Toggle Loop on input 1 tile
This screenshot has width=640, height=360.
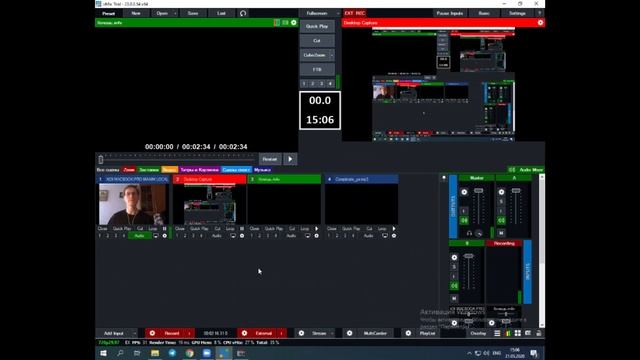pyautogui.click(x=153, y=229)
